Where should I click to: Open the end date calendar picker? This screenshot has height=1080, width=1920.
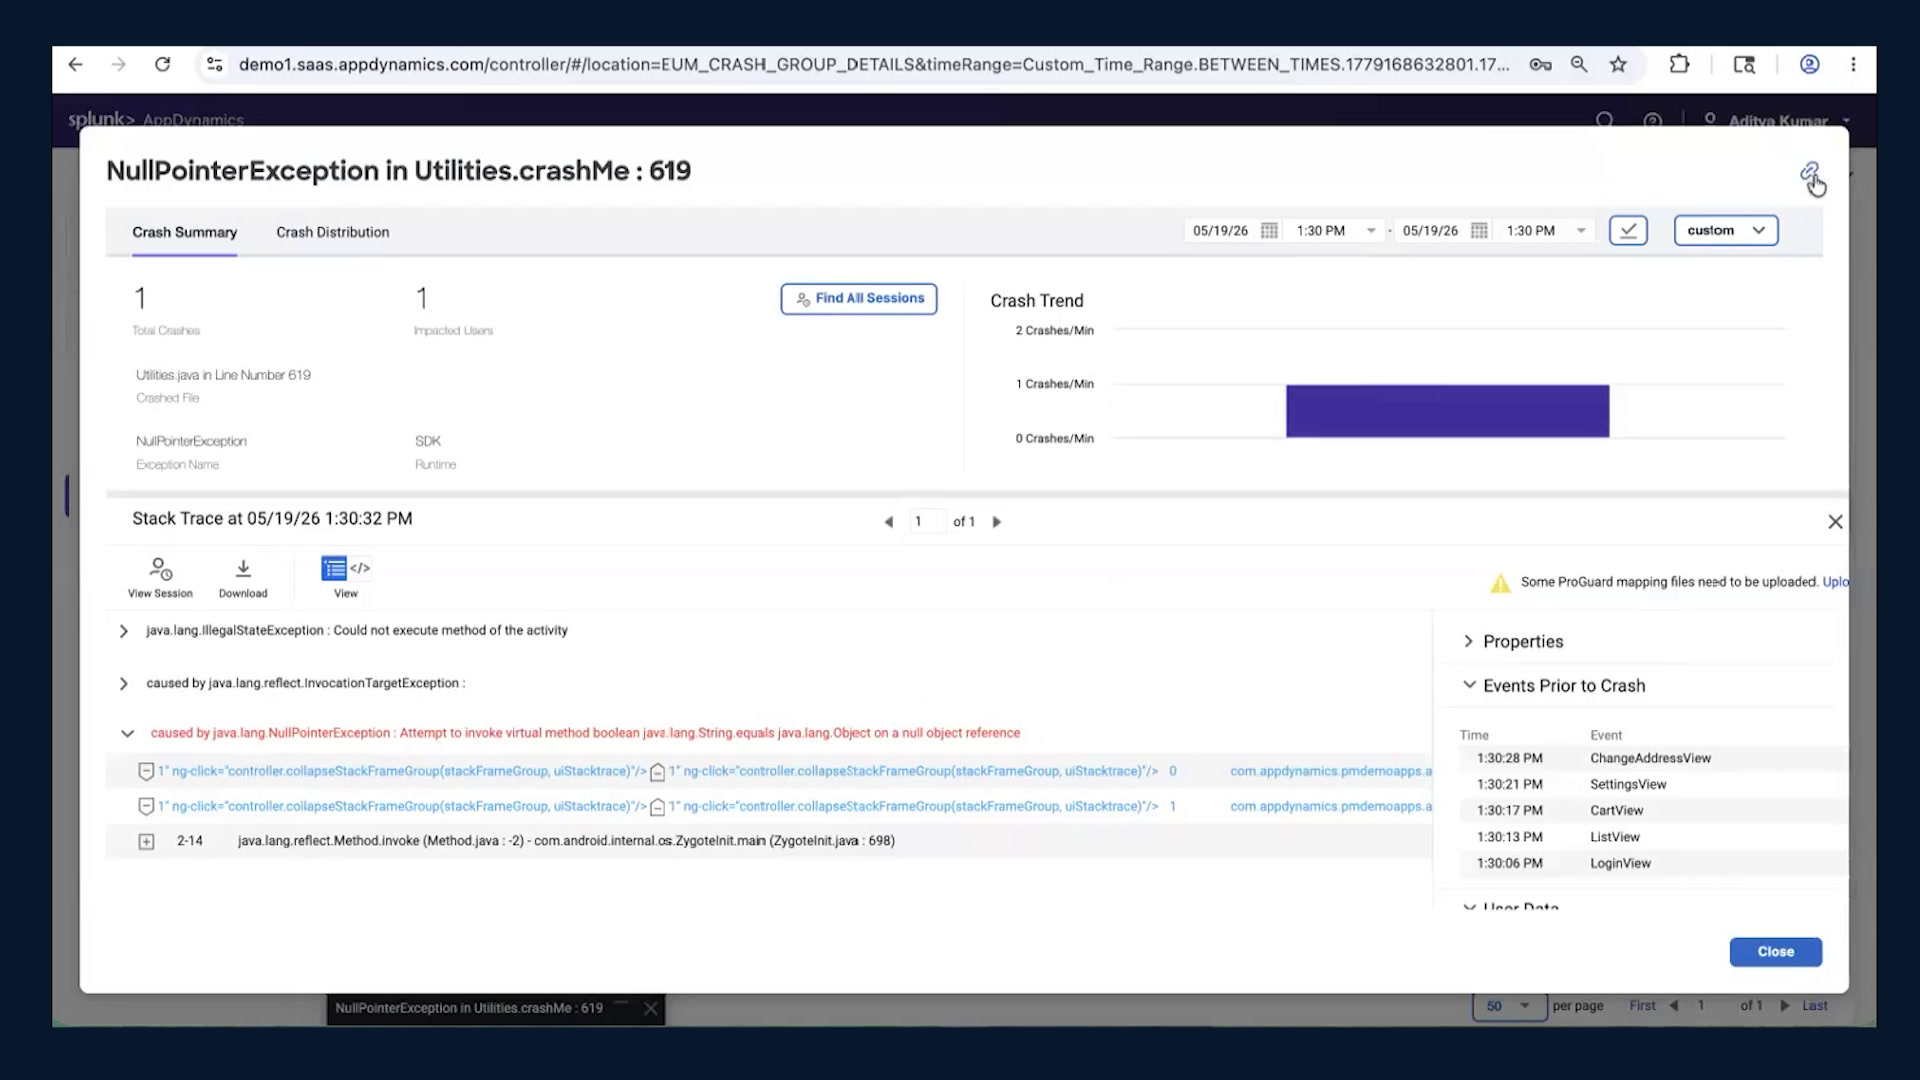[x=1479, y=231]
